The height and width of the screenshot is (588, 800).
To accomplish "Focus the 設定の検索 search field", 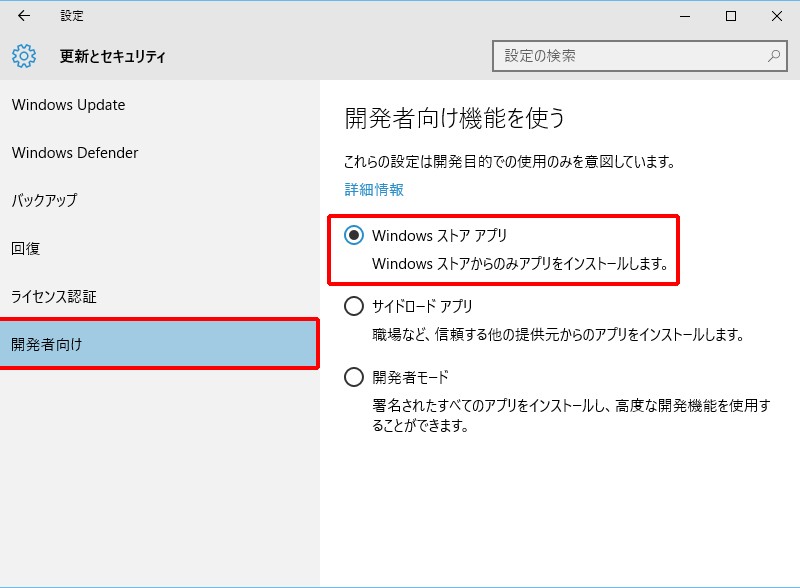I will pos(639,56).
